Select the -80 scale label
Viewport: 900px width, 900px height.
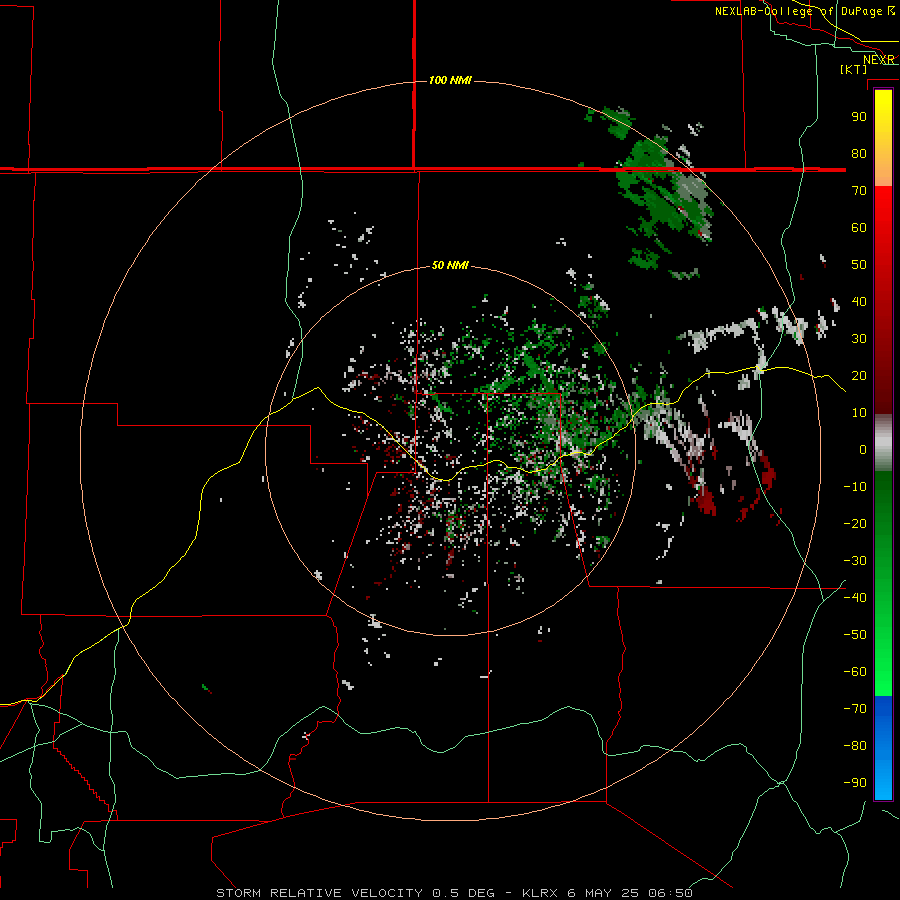click(x=855, y=746)
